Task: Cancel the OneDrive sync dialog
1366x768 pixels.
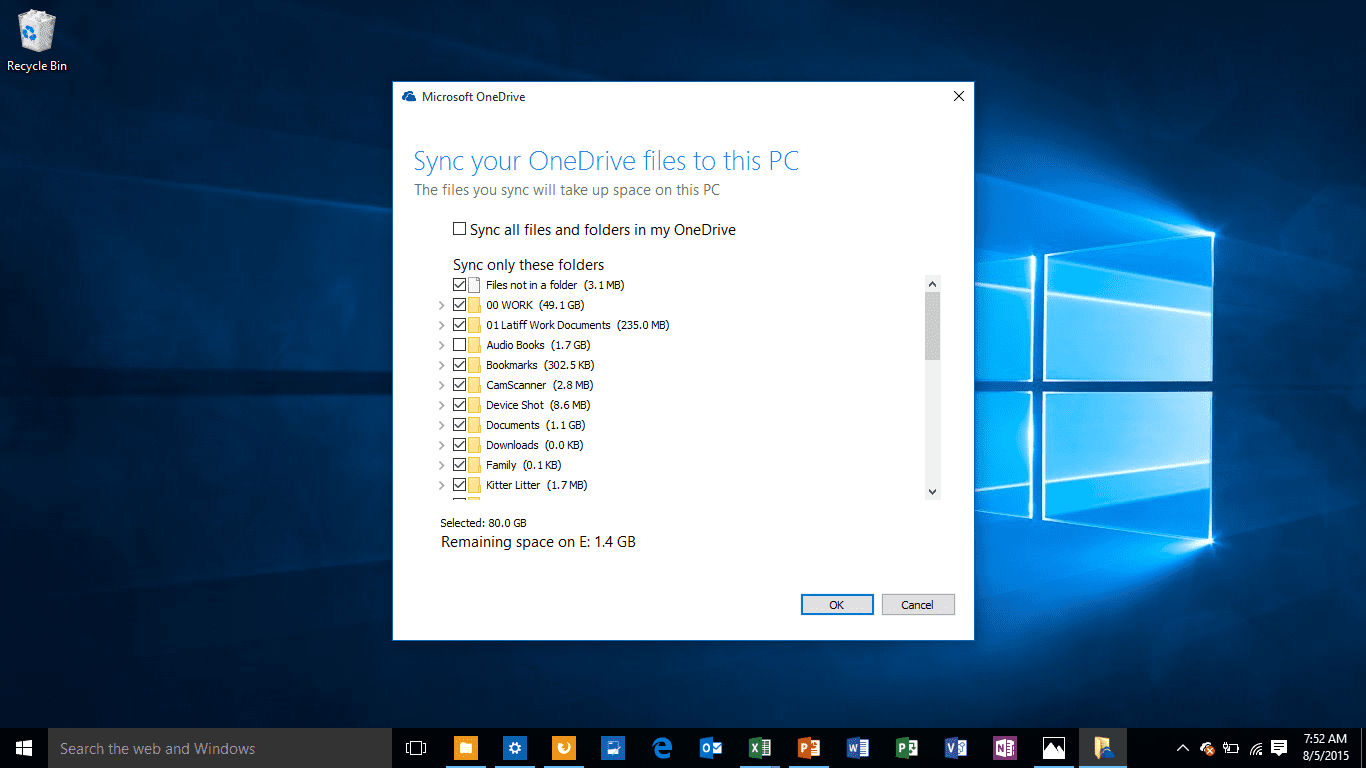Action: point(917,605)
